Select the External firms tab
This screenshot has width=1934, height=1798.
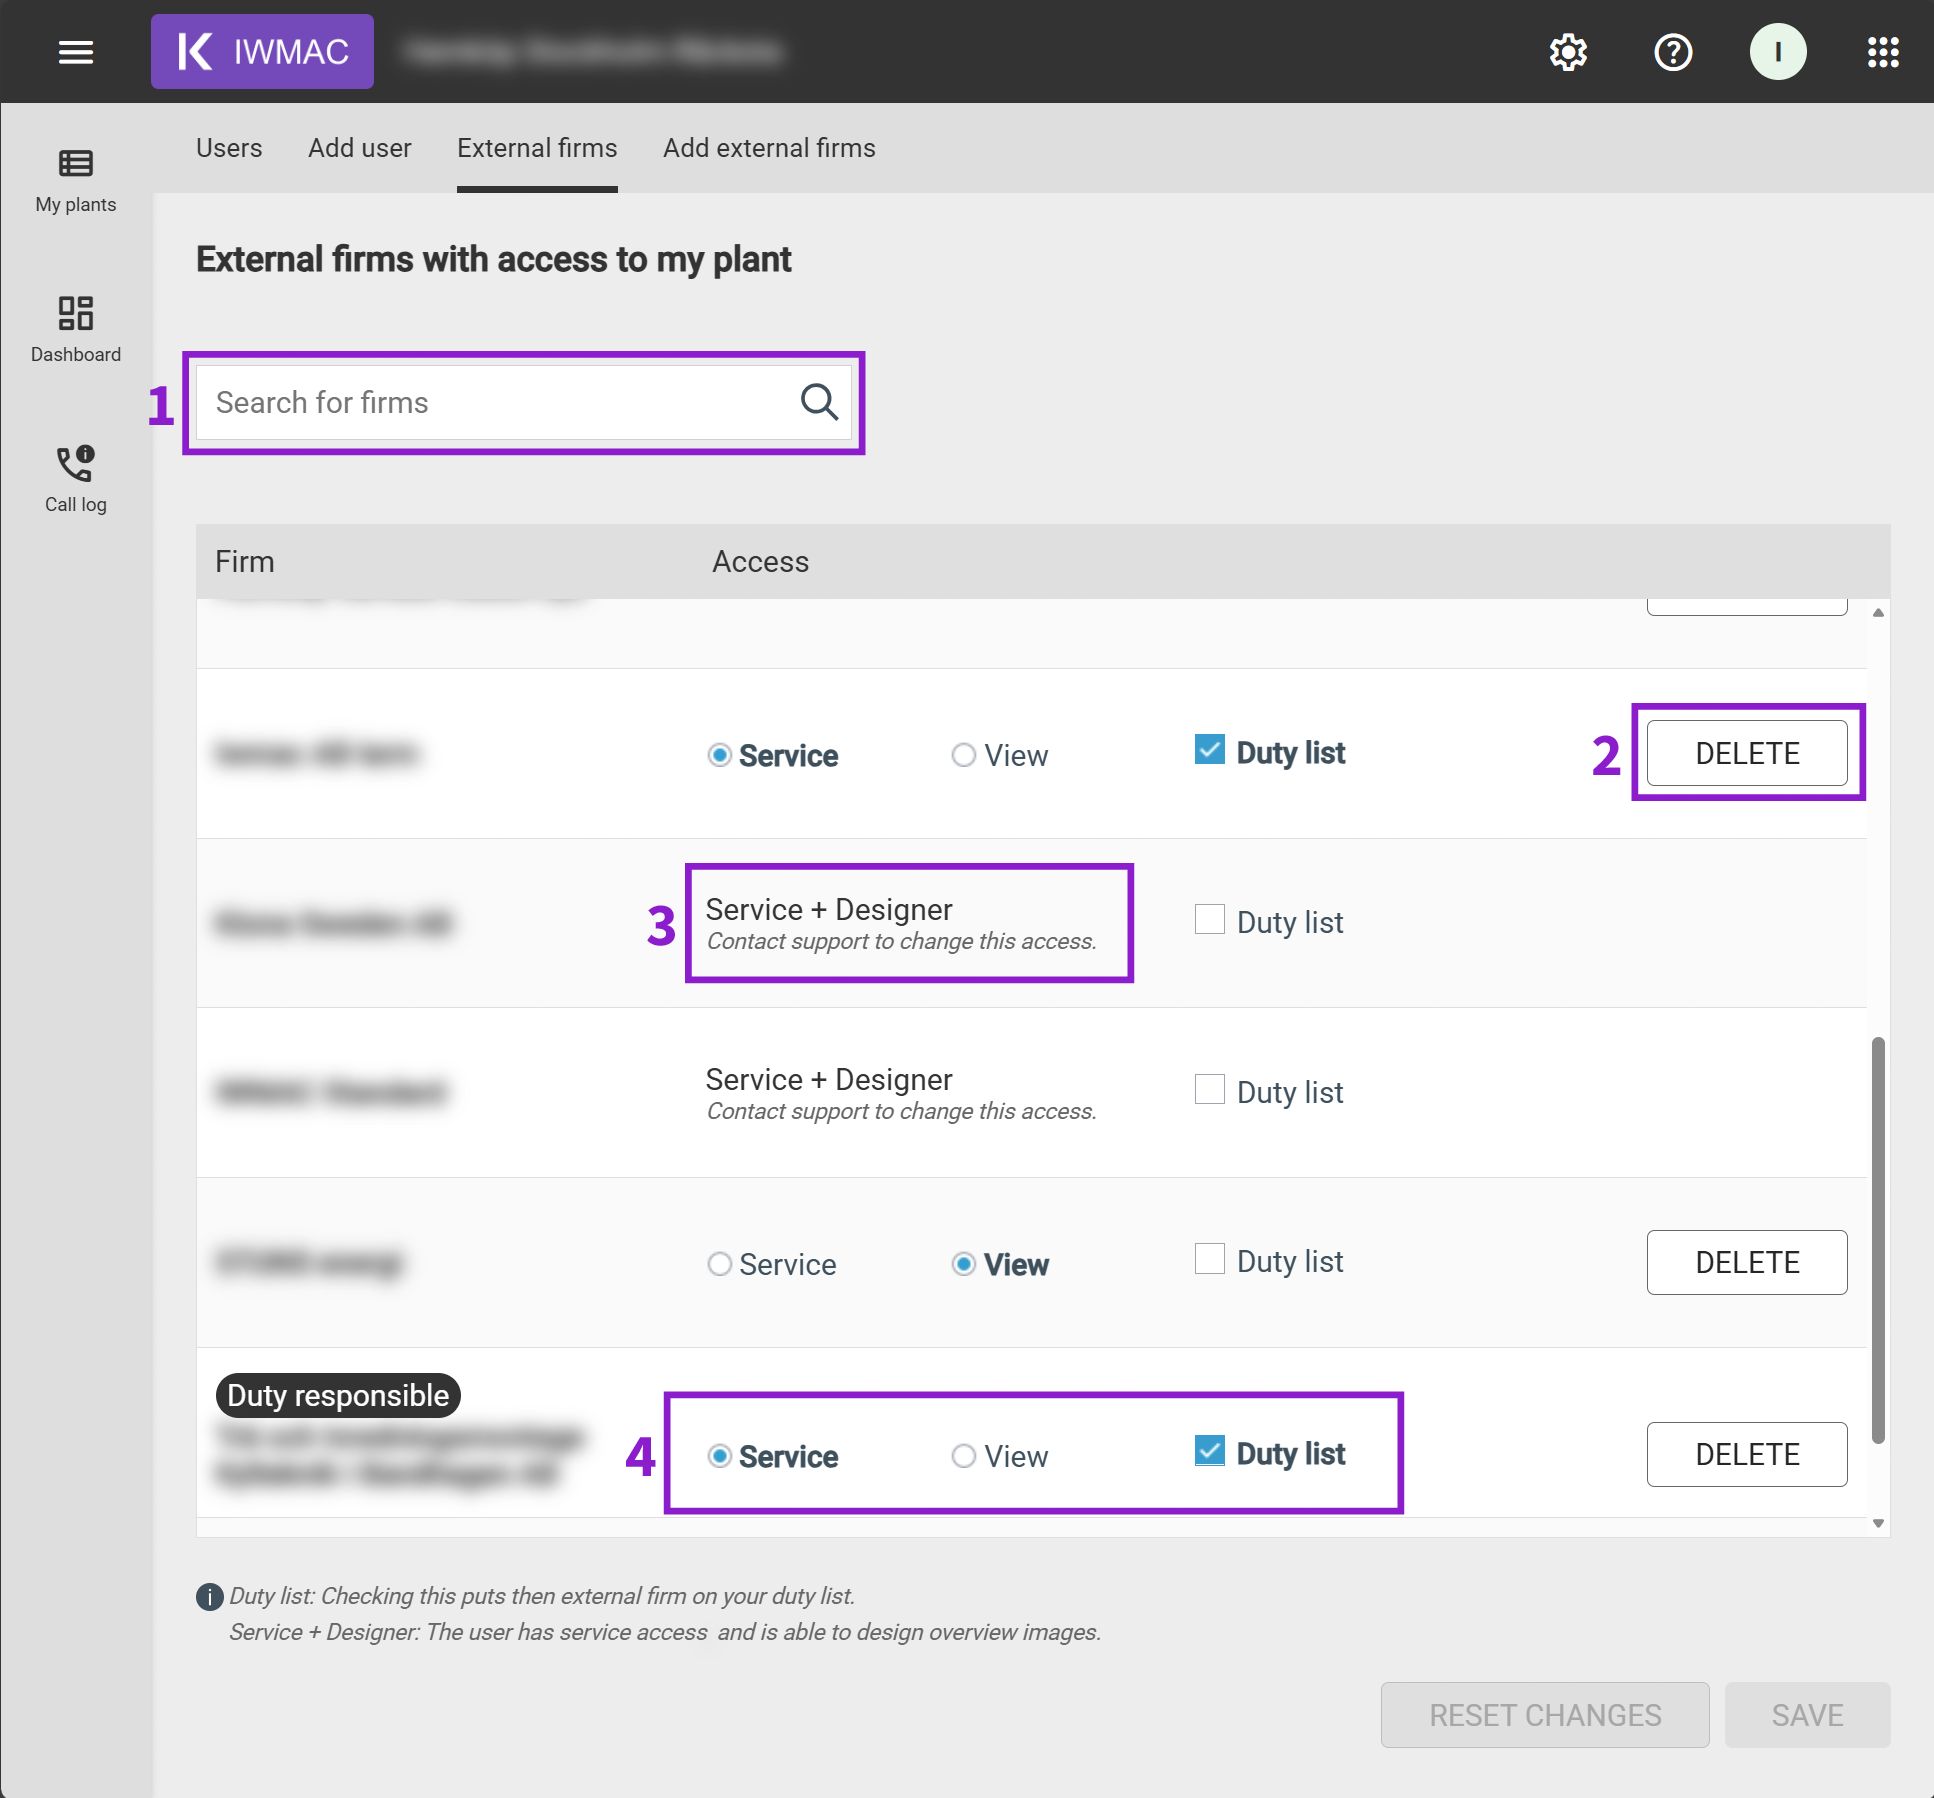click(x=537, y=148)
